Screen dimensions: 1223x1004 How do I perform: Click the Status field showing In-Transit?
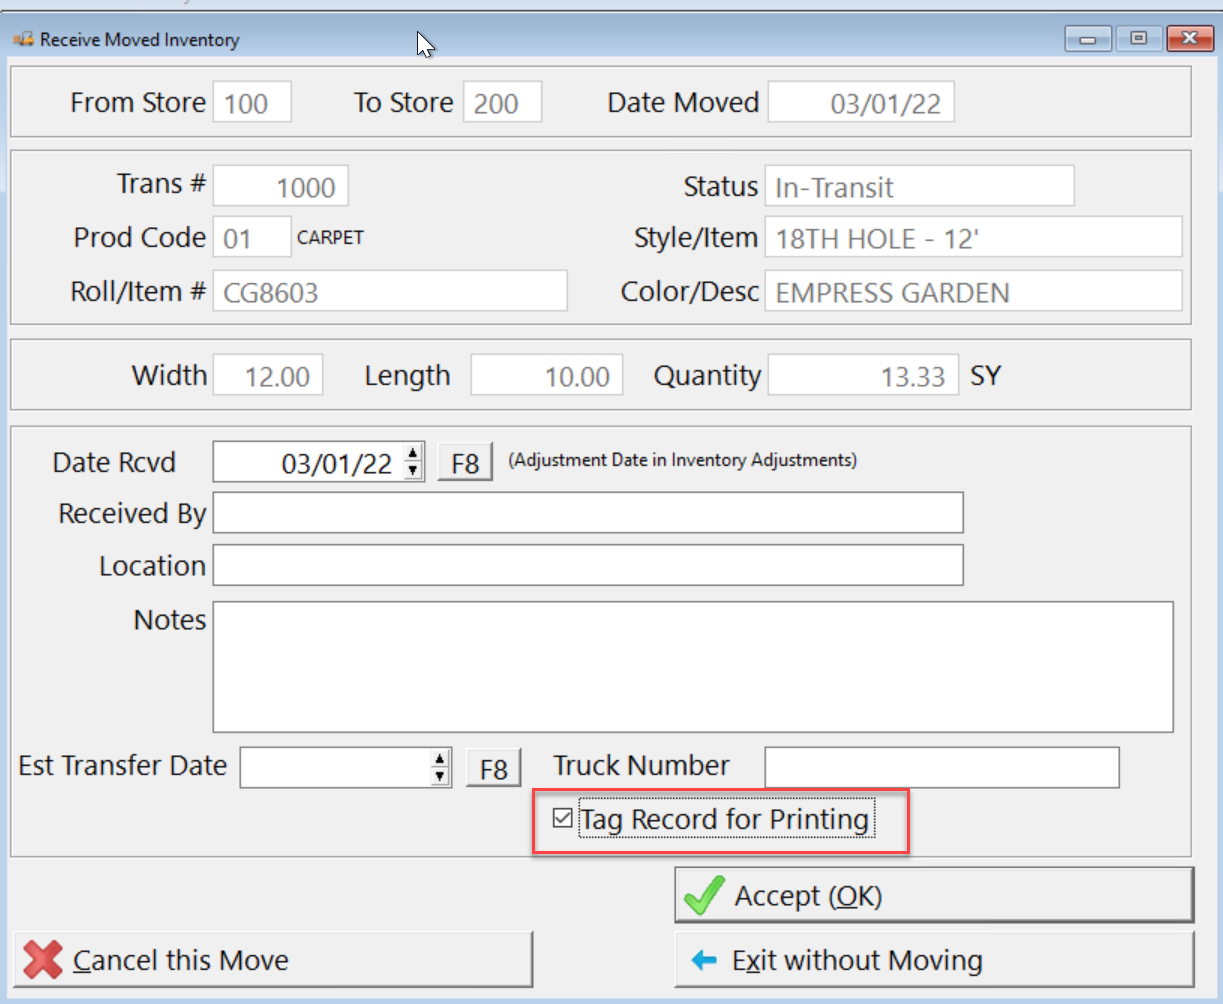[x=920, y=187]
